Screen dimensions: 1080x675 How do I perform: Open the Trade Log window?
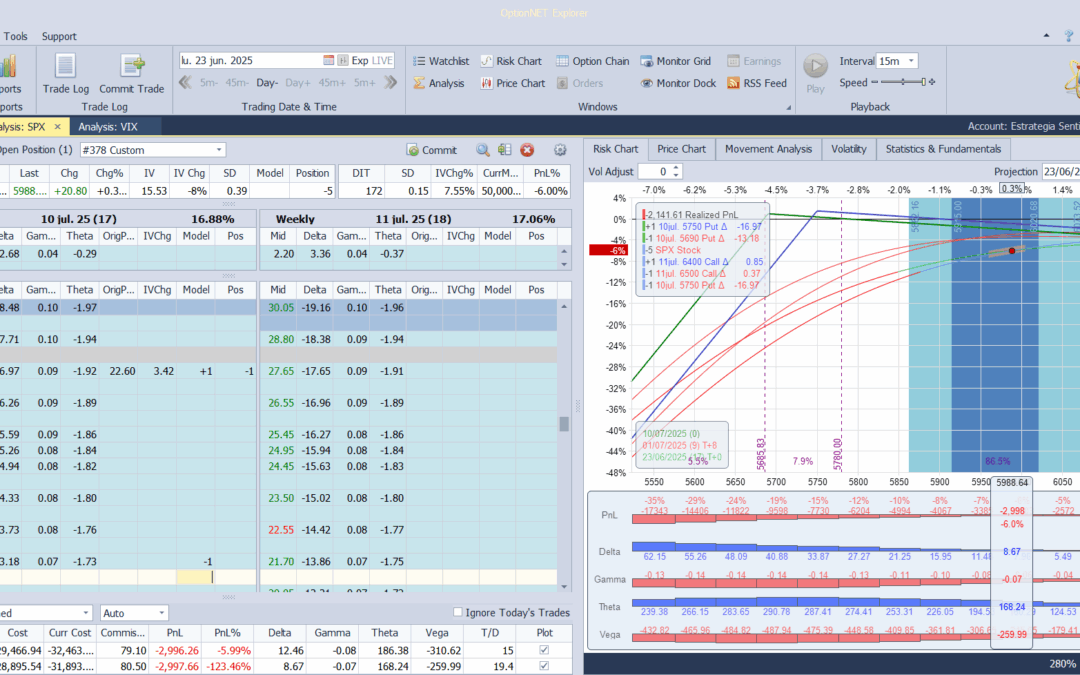click(x=65, y=74)
